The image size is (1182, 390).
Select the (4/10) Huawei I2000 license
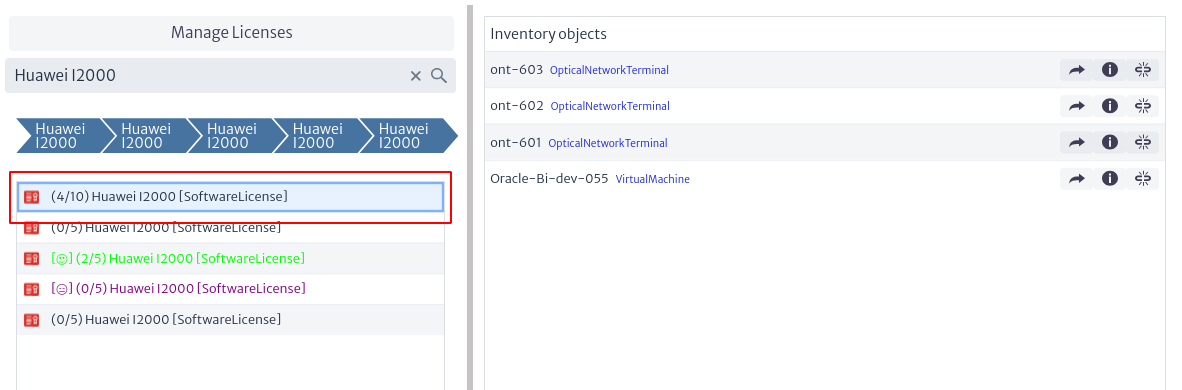point(231,197)
